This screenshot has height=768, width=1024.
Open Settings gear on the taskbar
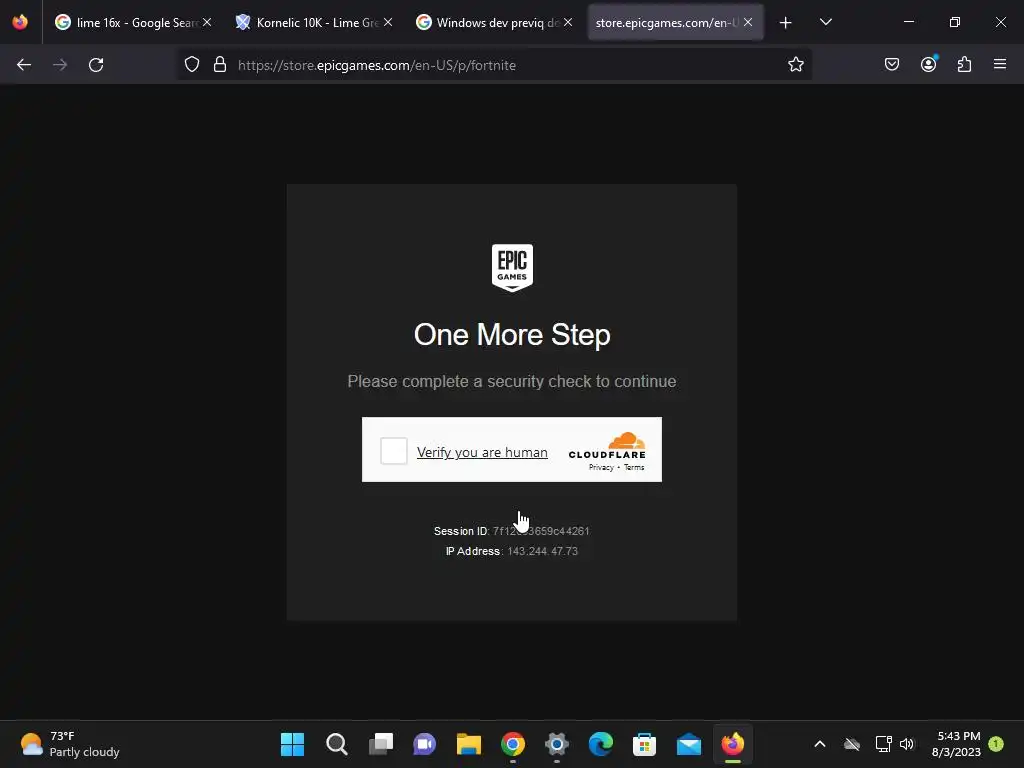(556, 744)
